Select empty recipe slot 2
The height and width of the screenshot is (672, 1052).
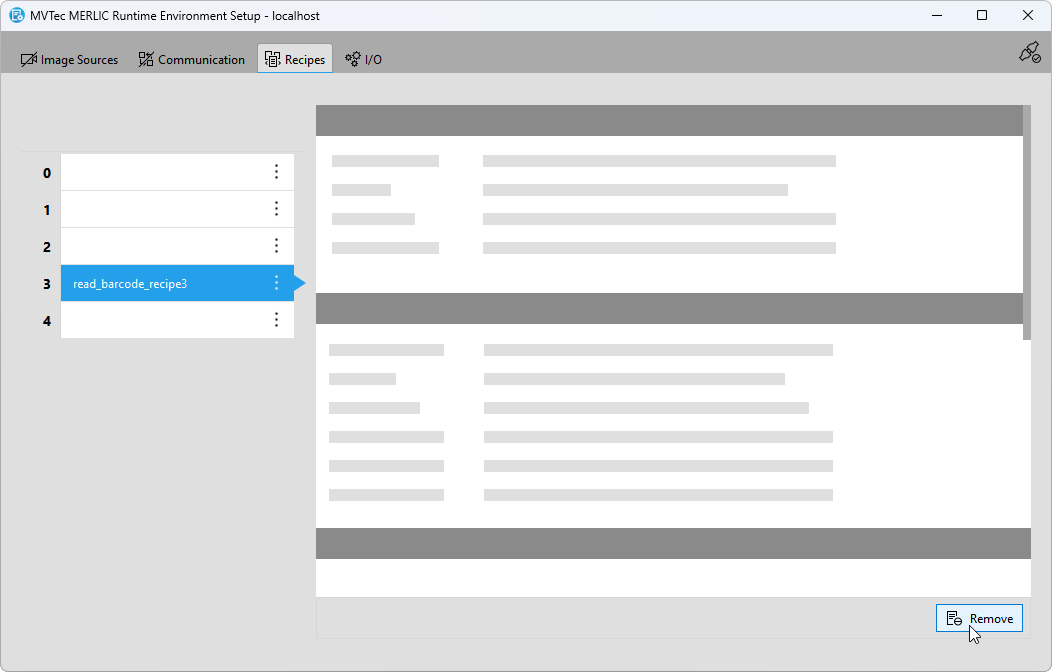[x=160, y=246]
